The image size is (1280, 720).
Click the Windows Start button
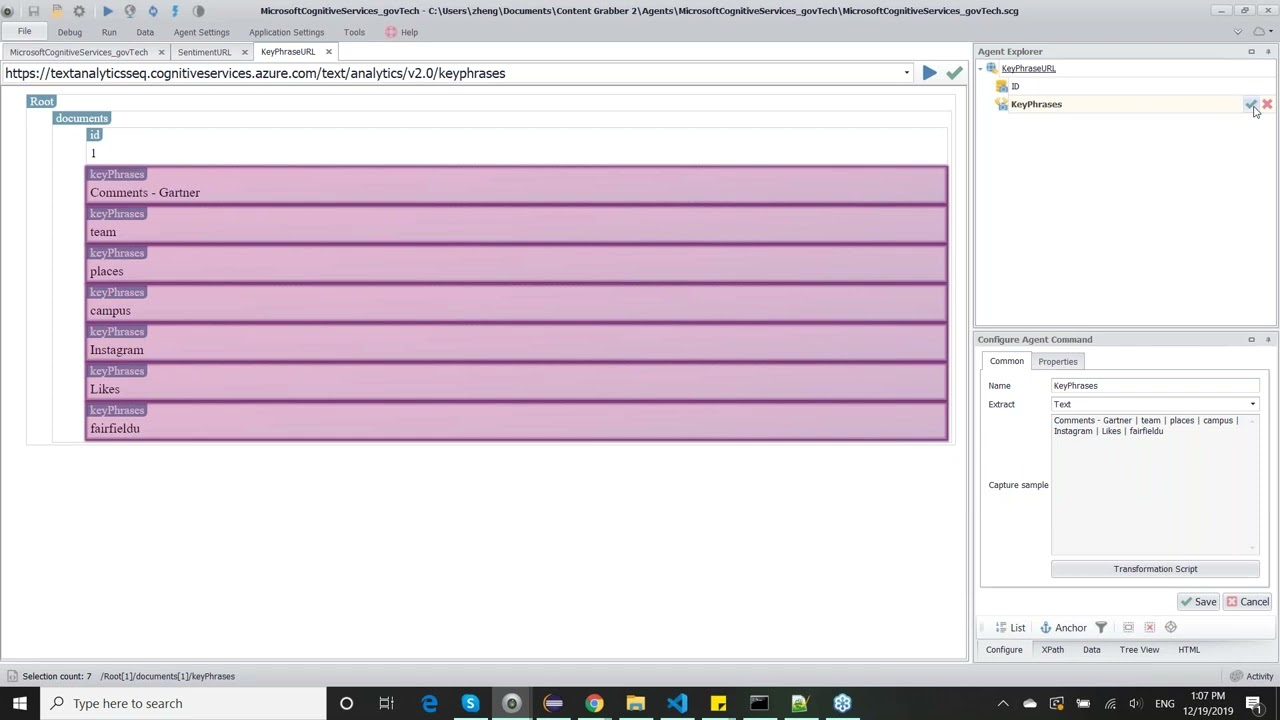tap(20, 703)
